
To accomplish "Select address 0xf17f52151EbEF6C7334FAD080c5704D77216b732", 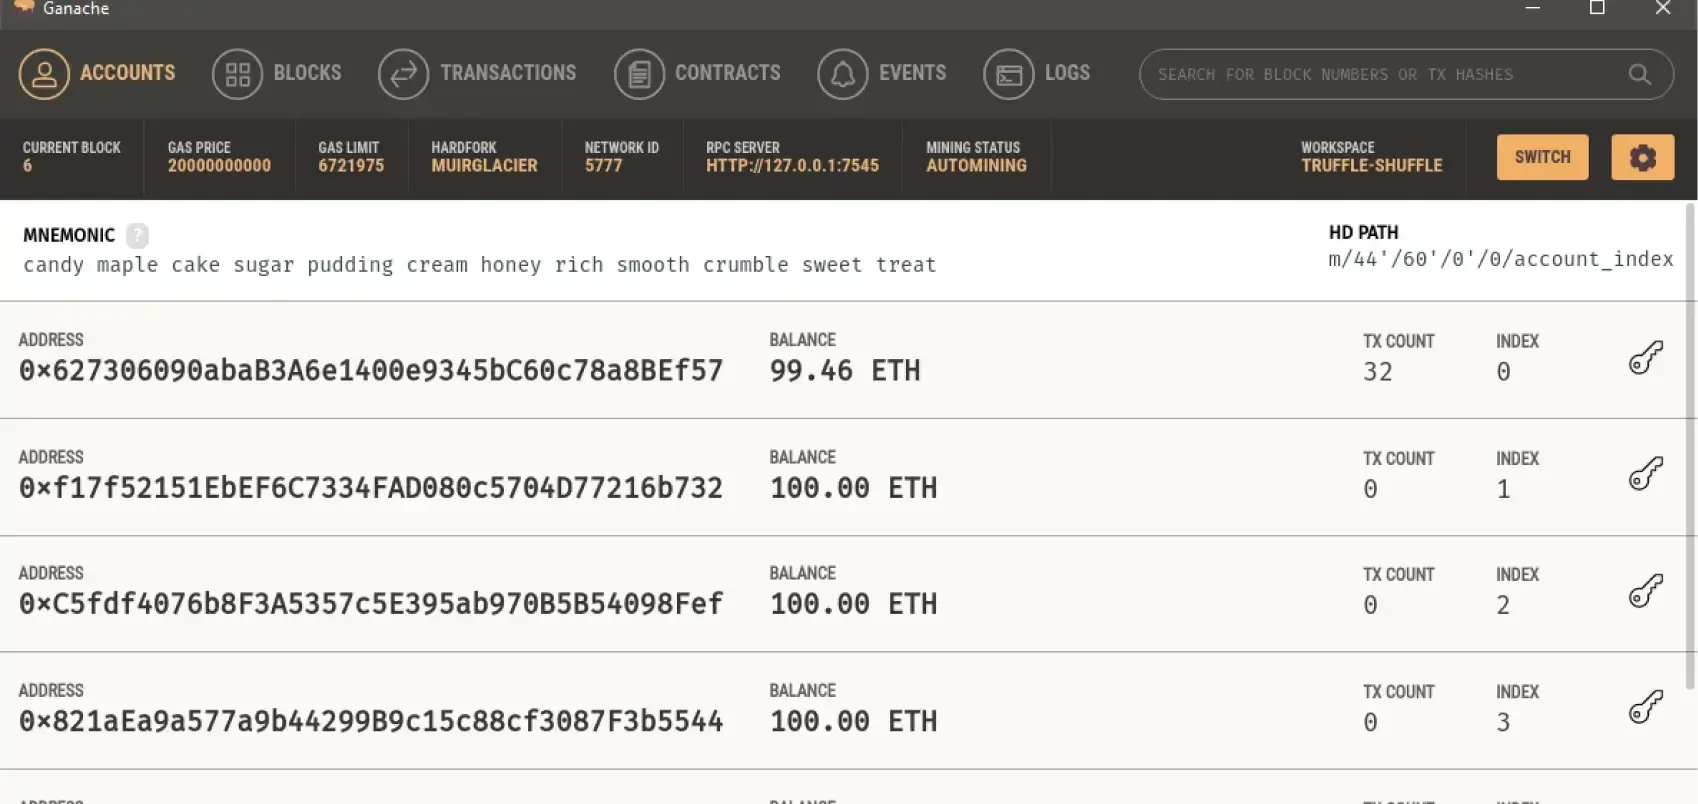I will [371, 488].
